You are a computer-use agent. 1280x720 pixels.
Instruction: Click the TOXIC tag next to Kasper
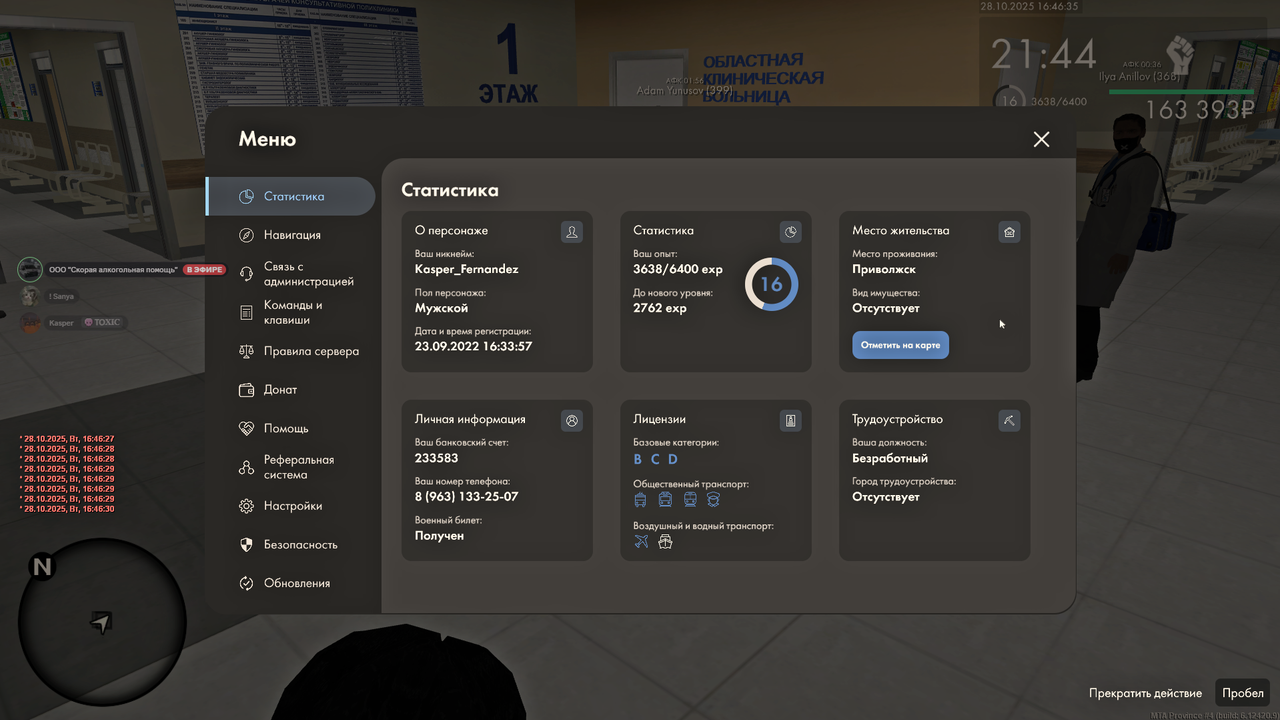103,323
